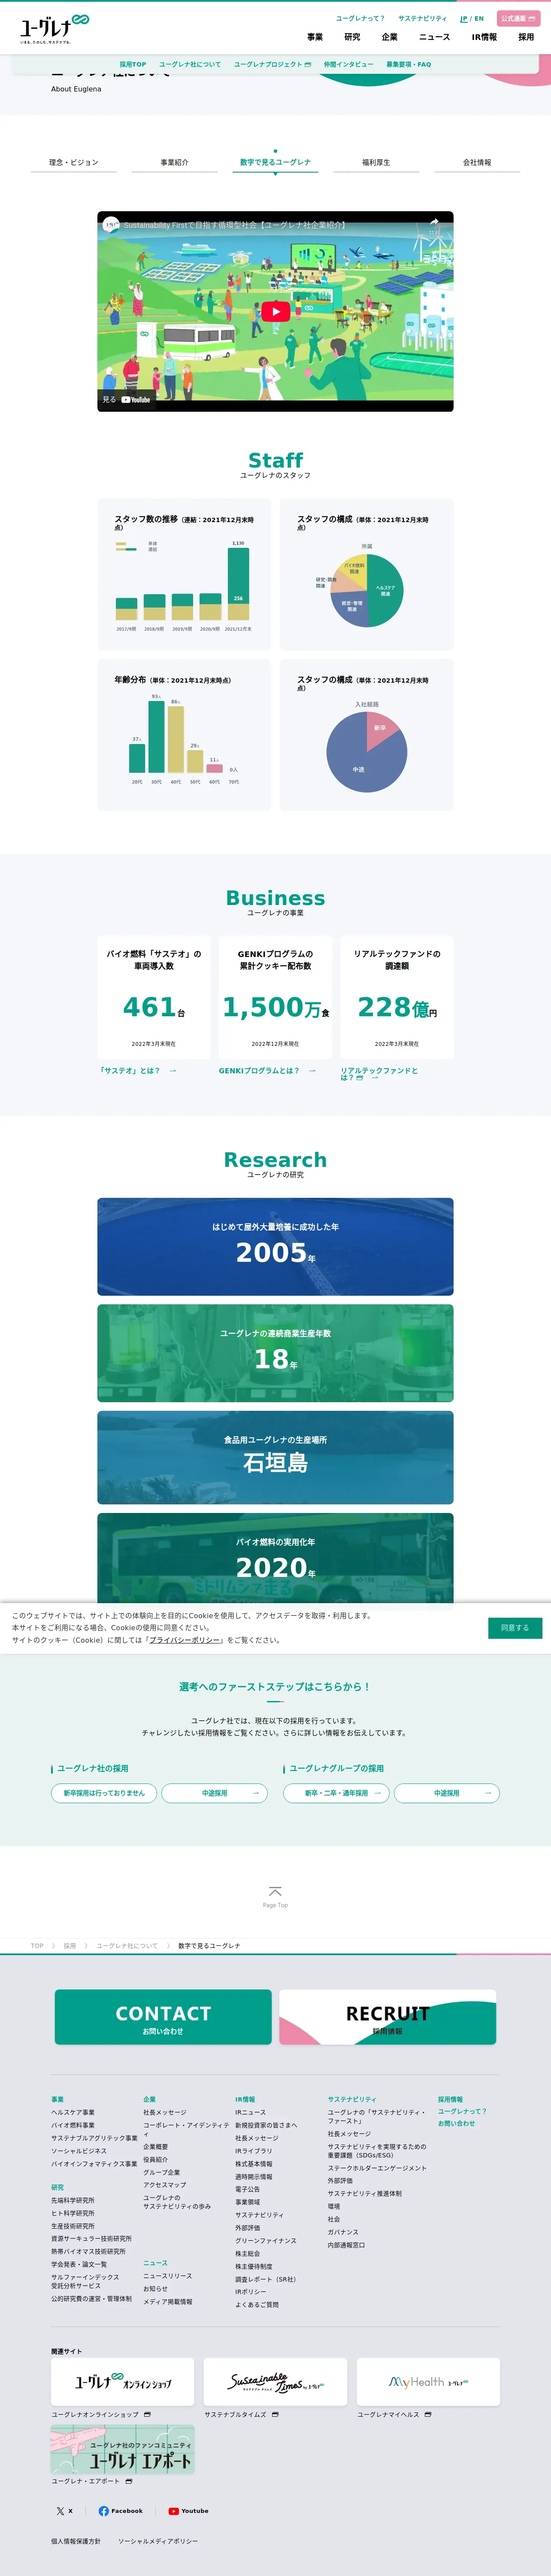Open 仲間インタビュー sub navigation link
551x2576 pixels.
pos(348,64)
